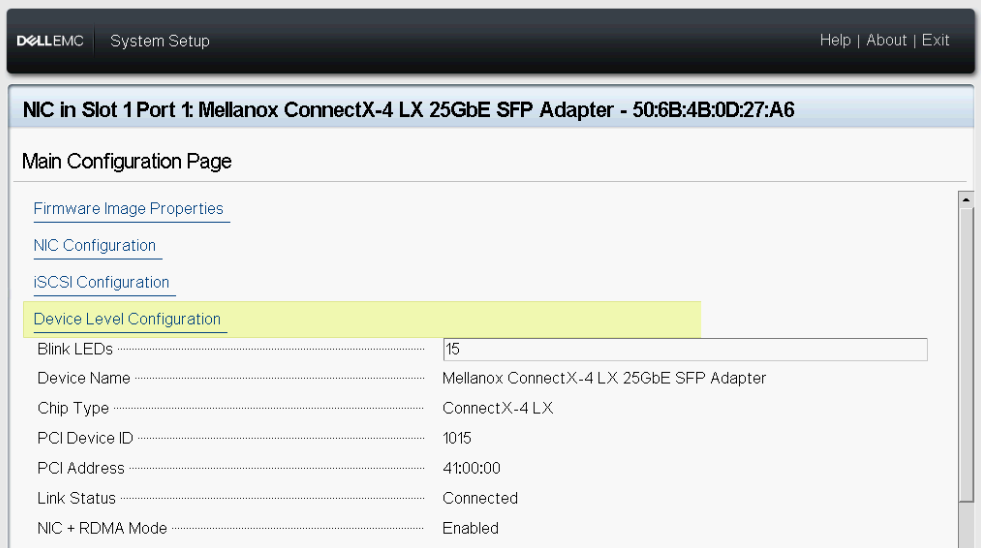981x548 pixels.
Task: Click the NIC + RDMA Mode label
Action: click(x=102, y=528)
